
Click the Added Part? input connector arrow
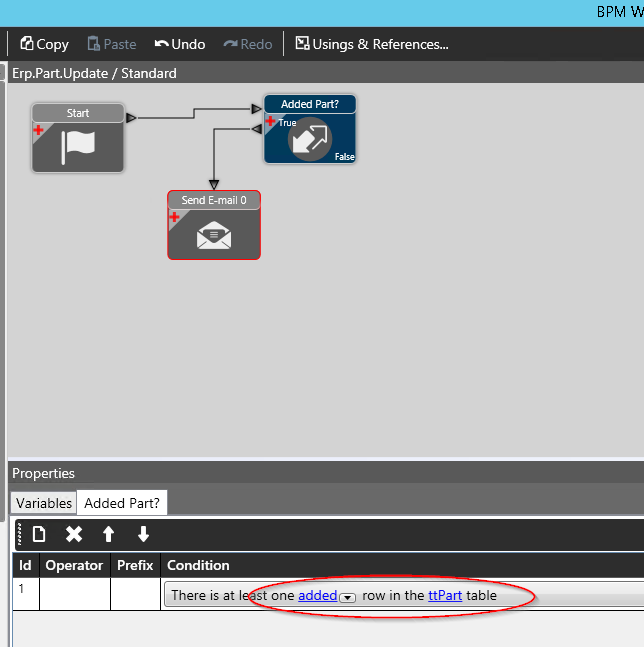(256, 109)
